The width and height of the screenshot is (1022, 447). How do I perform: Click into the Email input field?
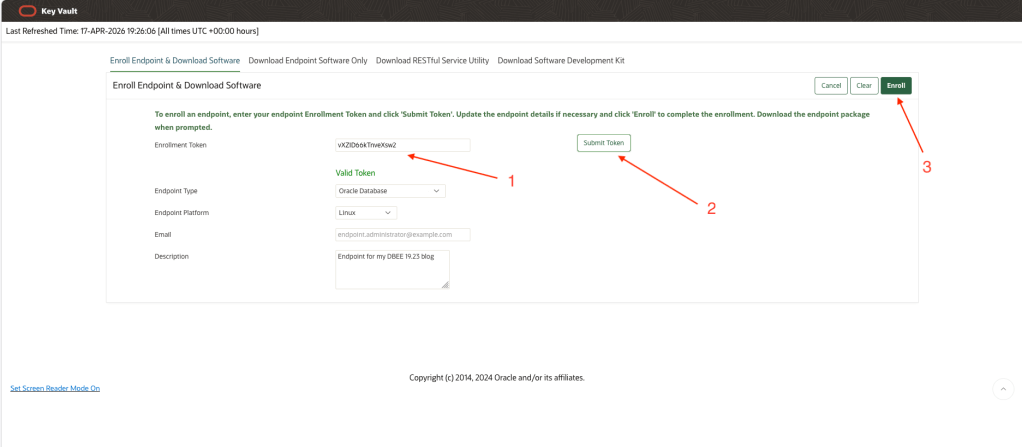[402, 234]
